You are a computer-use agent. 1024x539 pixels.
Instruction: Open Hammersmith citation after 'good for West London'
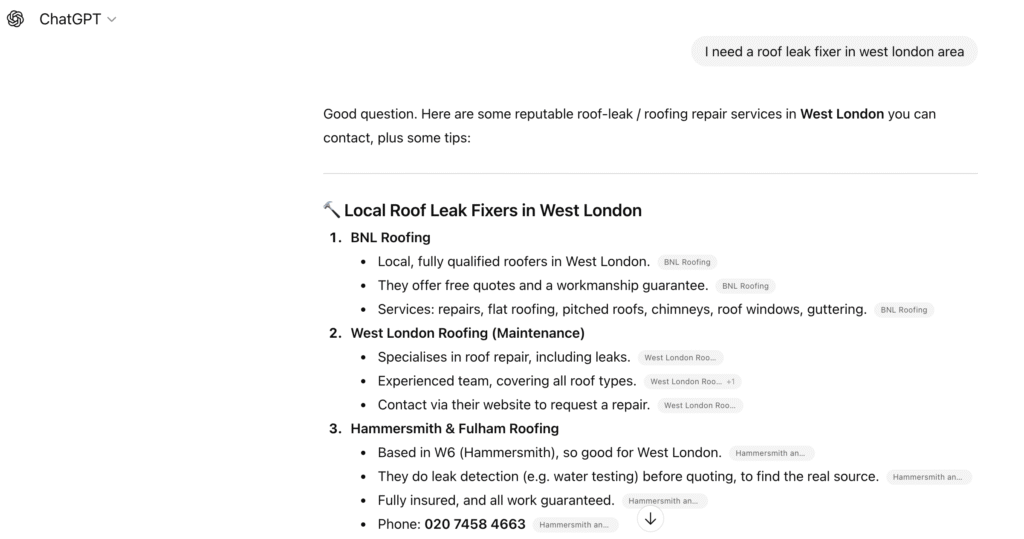point(771,453)
